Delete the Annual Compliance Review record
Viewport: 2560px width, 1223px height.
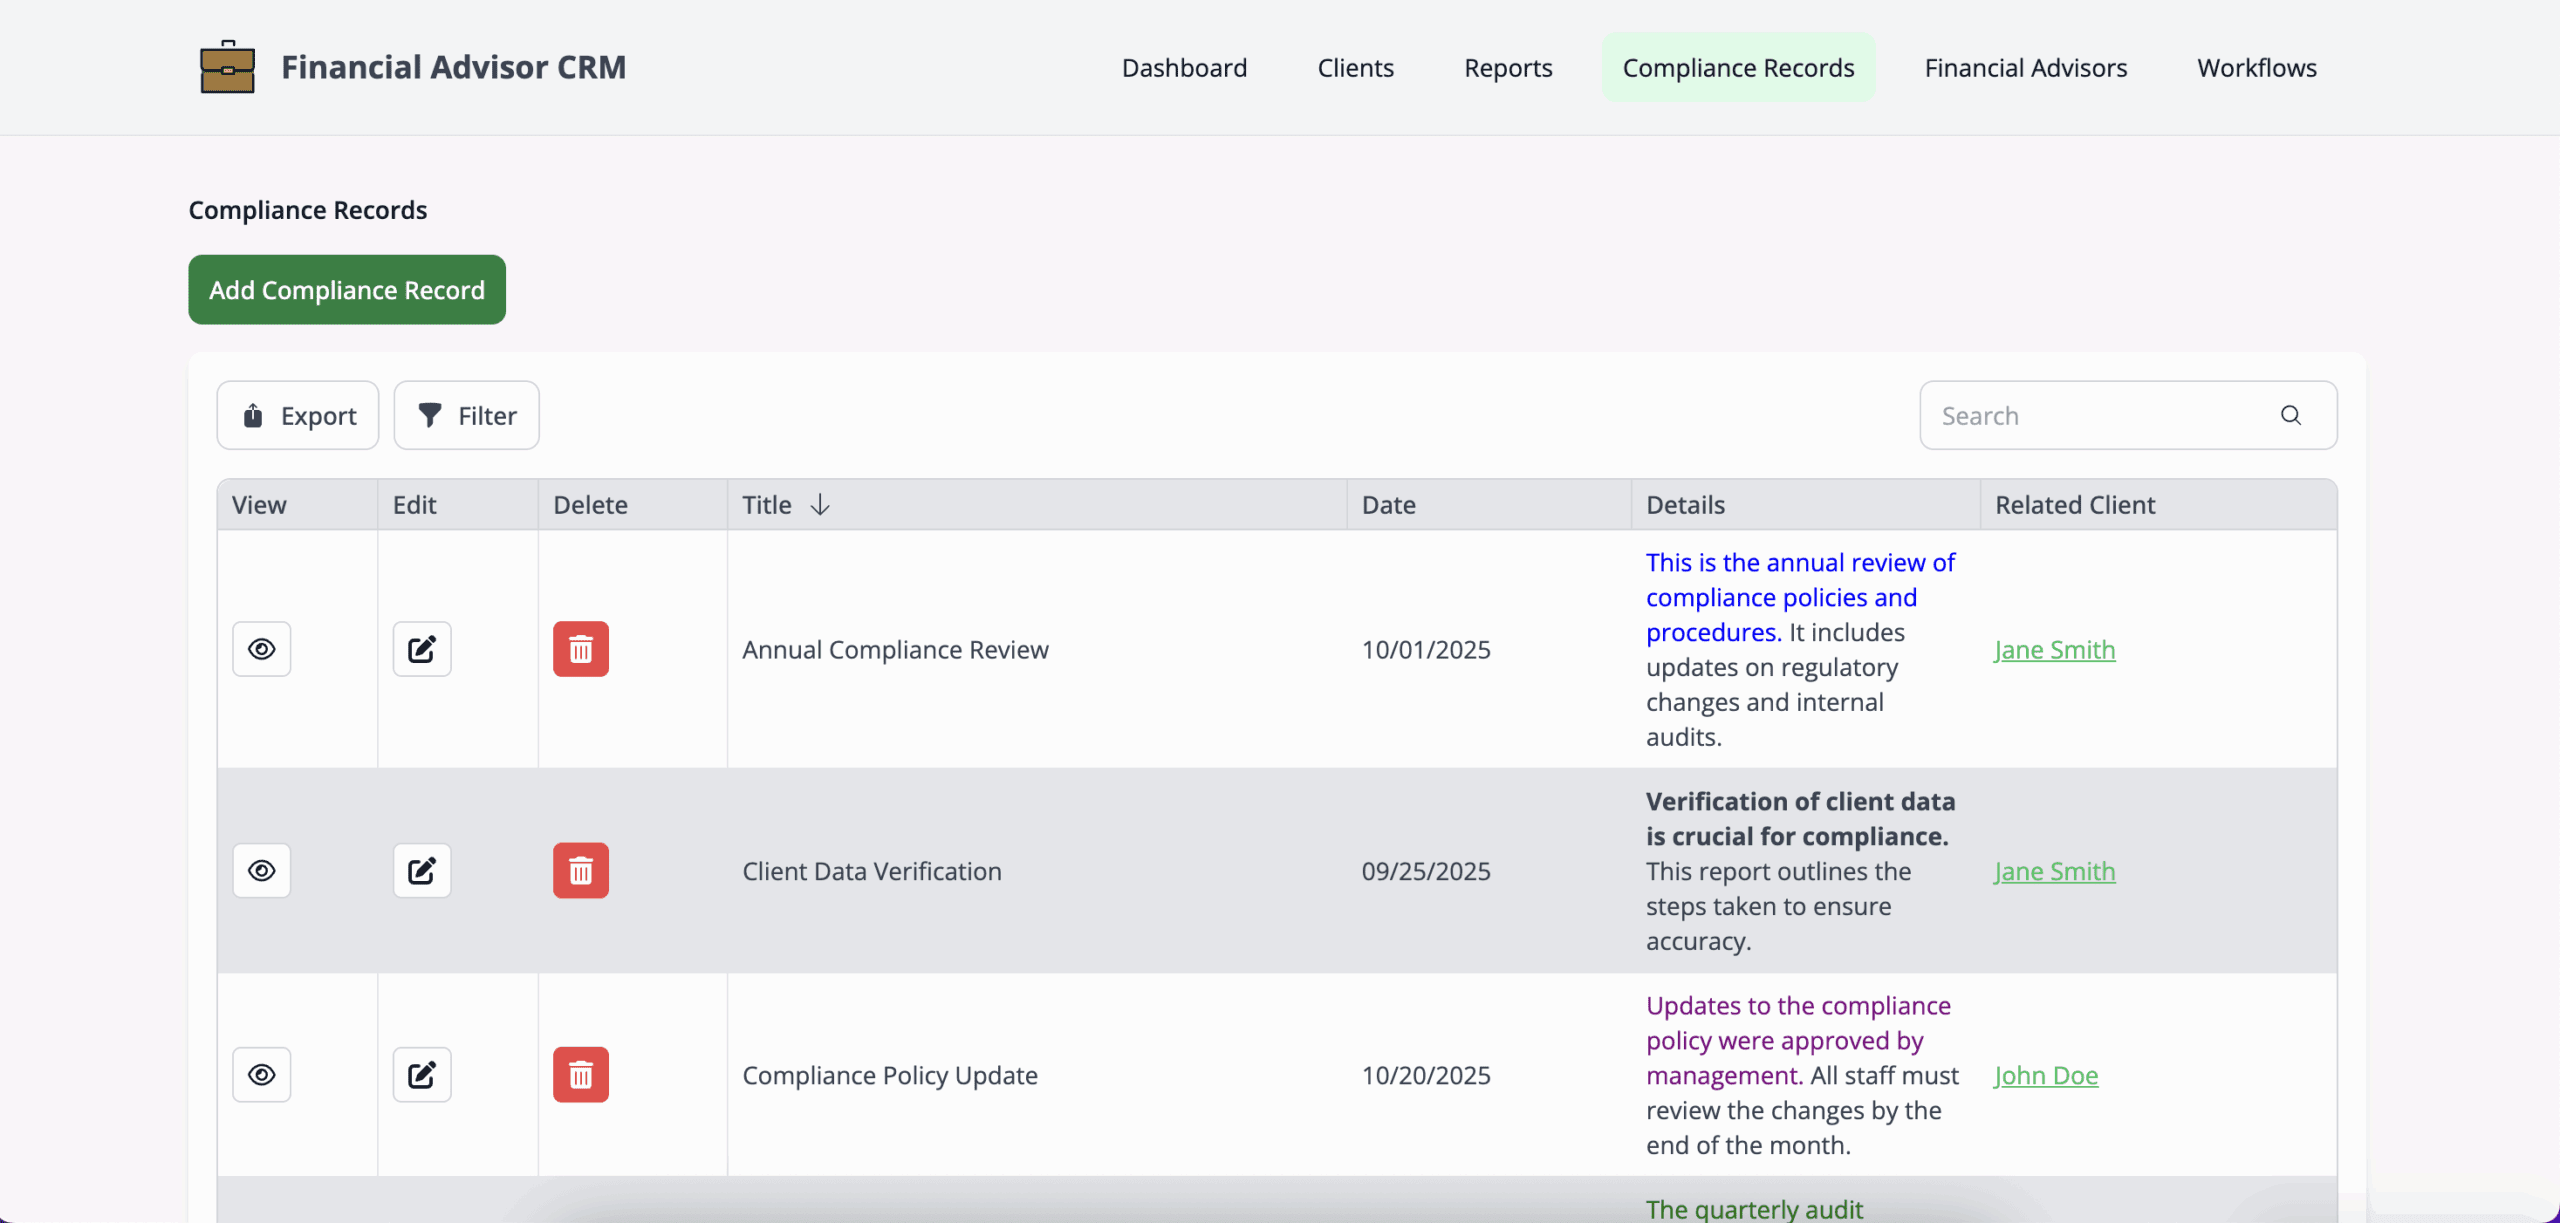[x=581, y=648]
